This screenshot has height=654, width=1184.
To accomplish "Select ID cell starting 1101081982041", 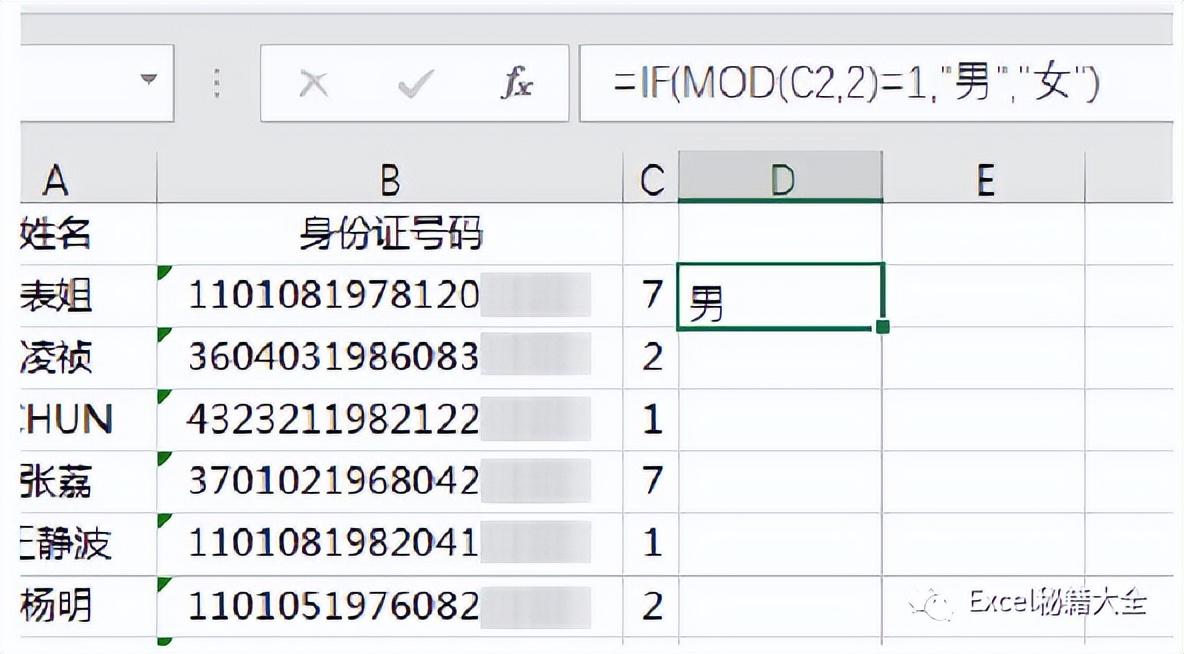I will (x=390, y=543).
